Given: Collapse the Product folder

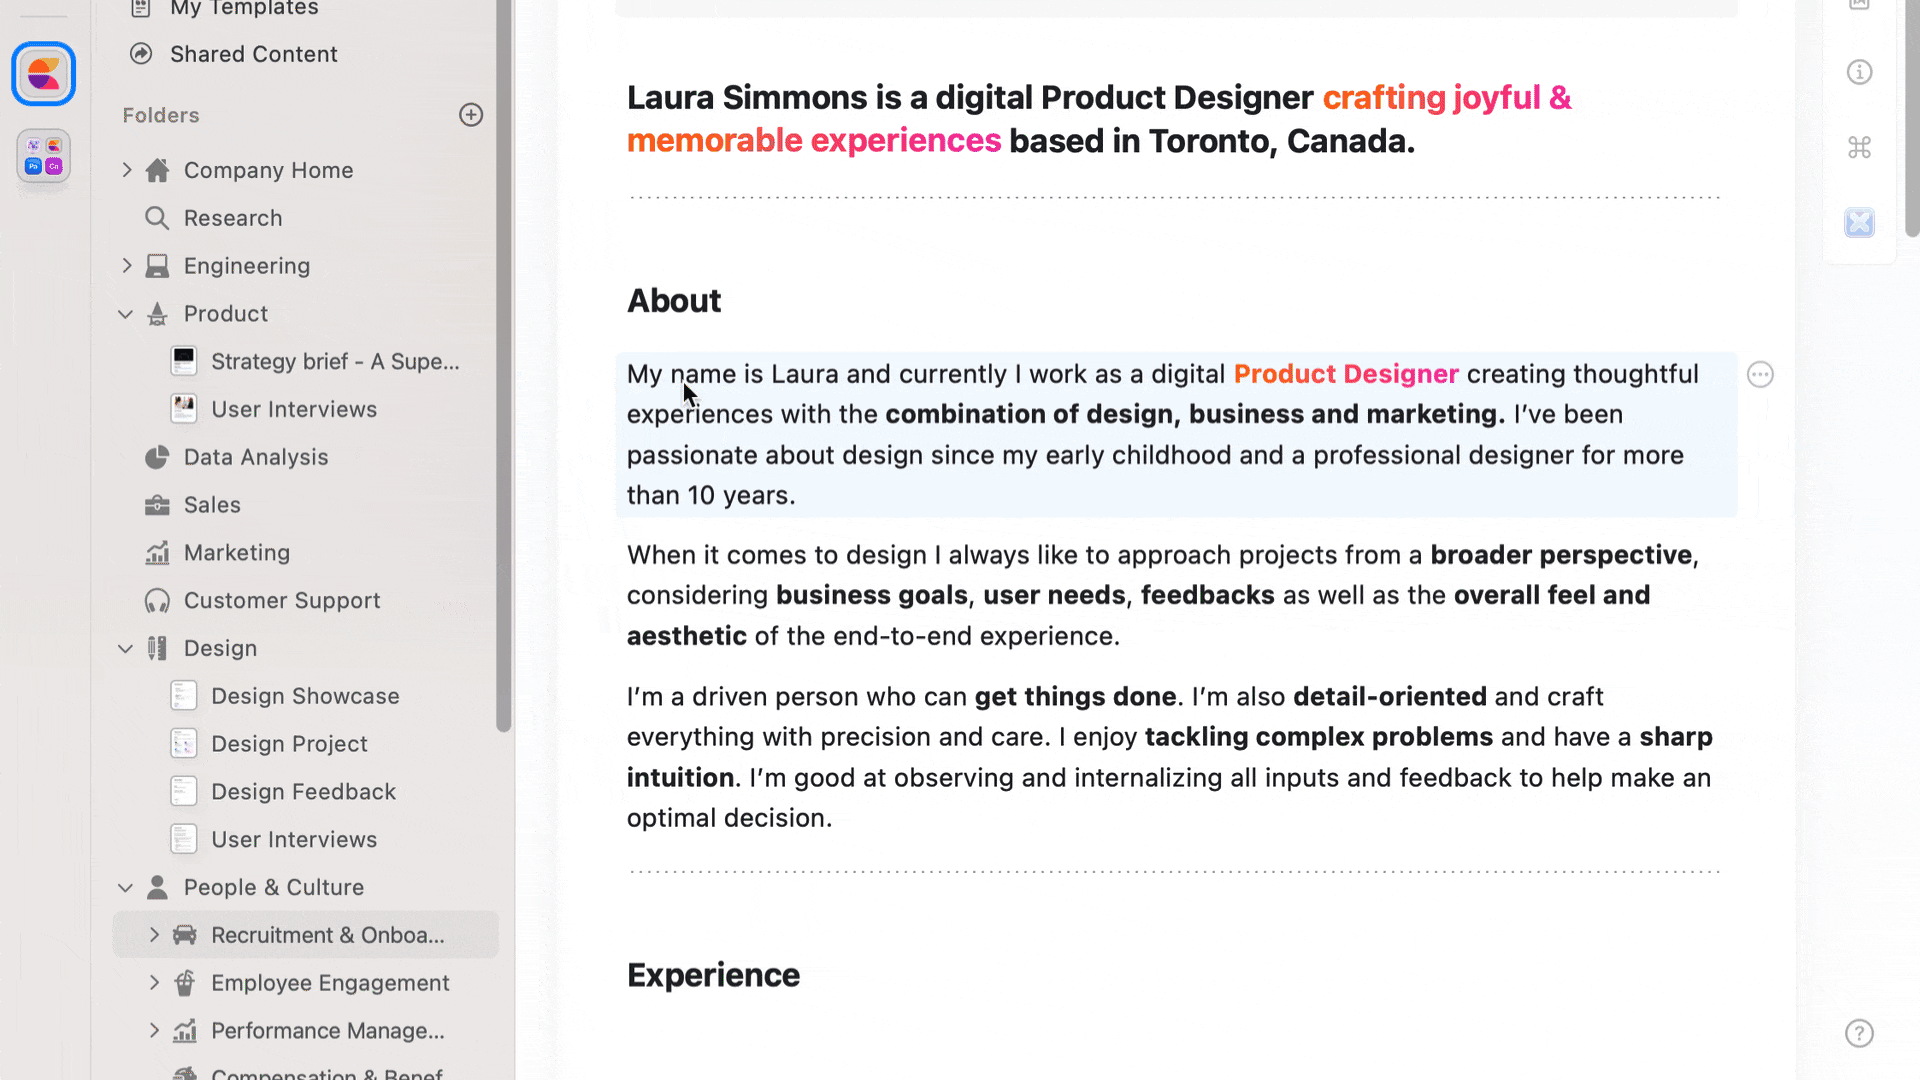Looking at the screenshot, I should tap(126, 314).
